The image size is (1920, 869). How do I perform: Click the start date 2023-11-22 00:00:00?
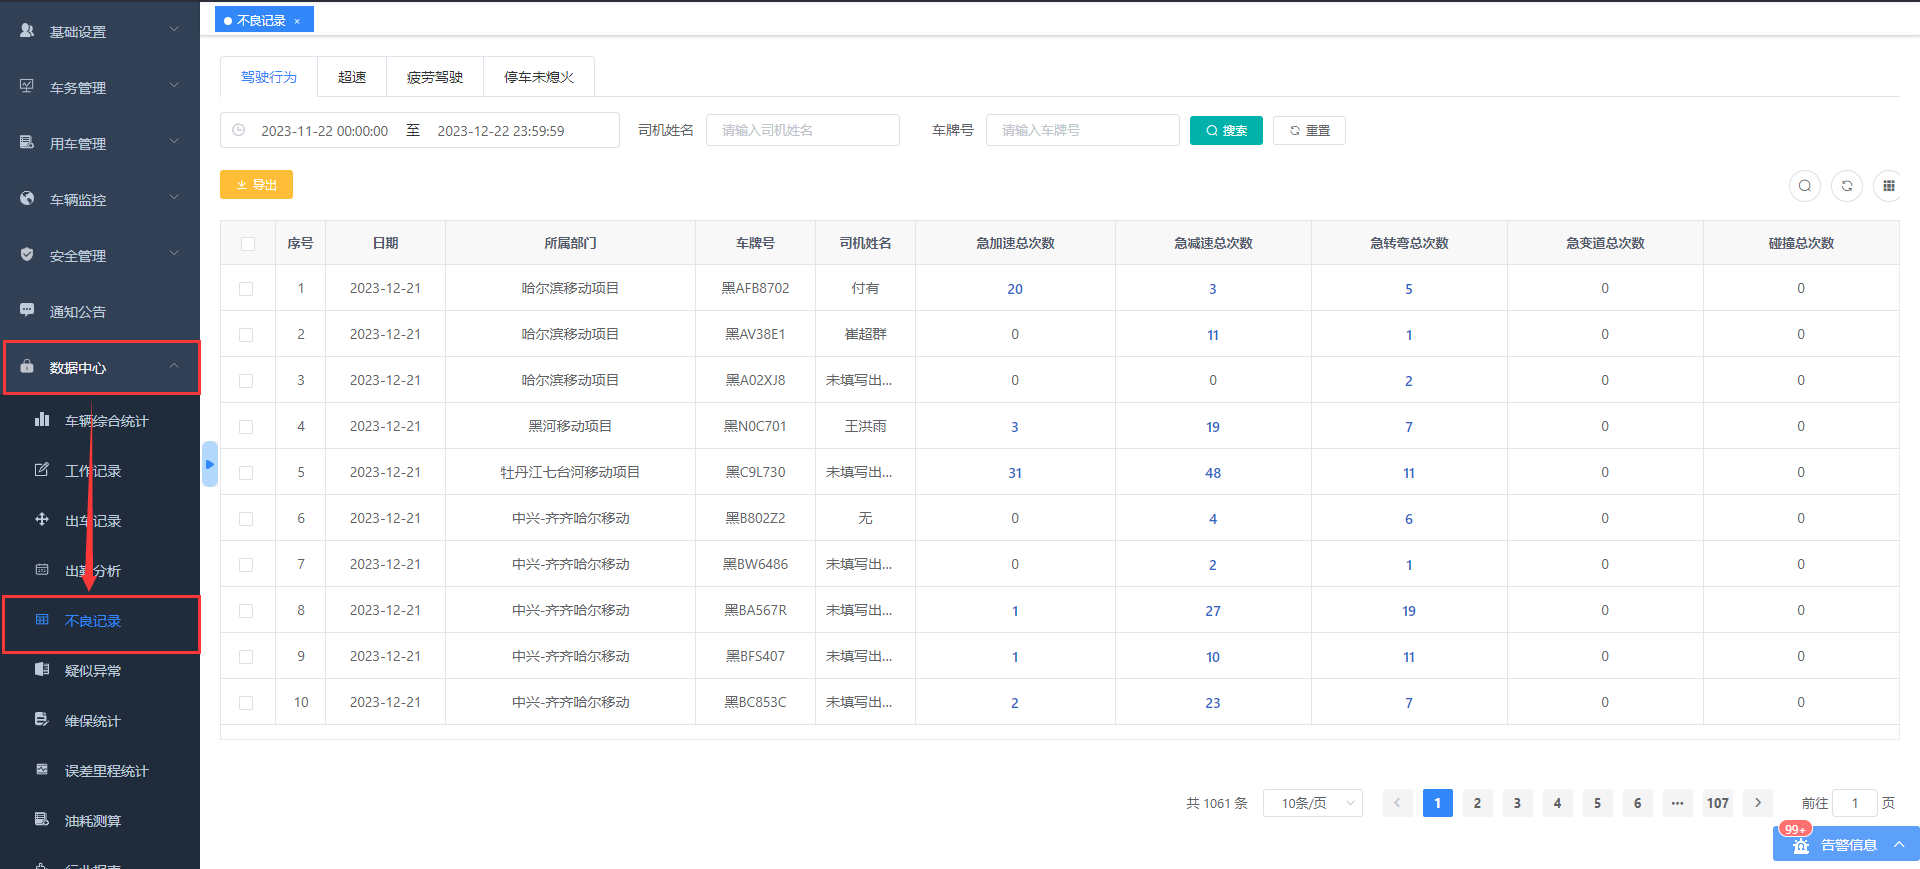(x=324, y=131)
